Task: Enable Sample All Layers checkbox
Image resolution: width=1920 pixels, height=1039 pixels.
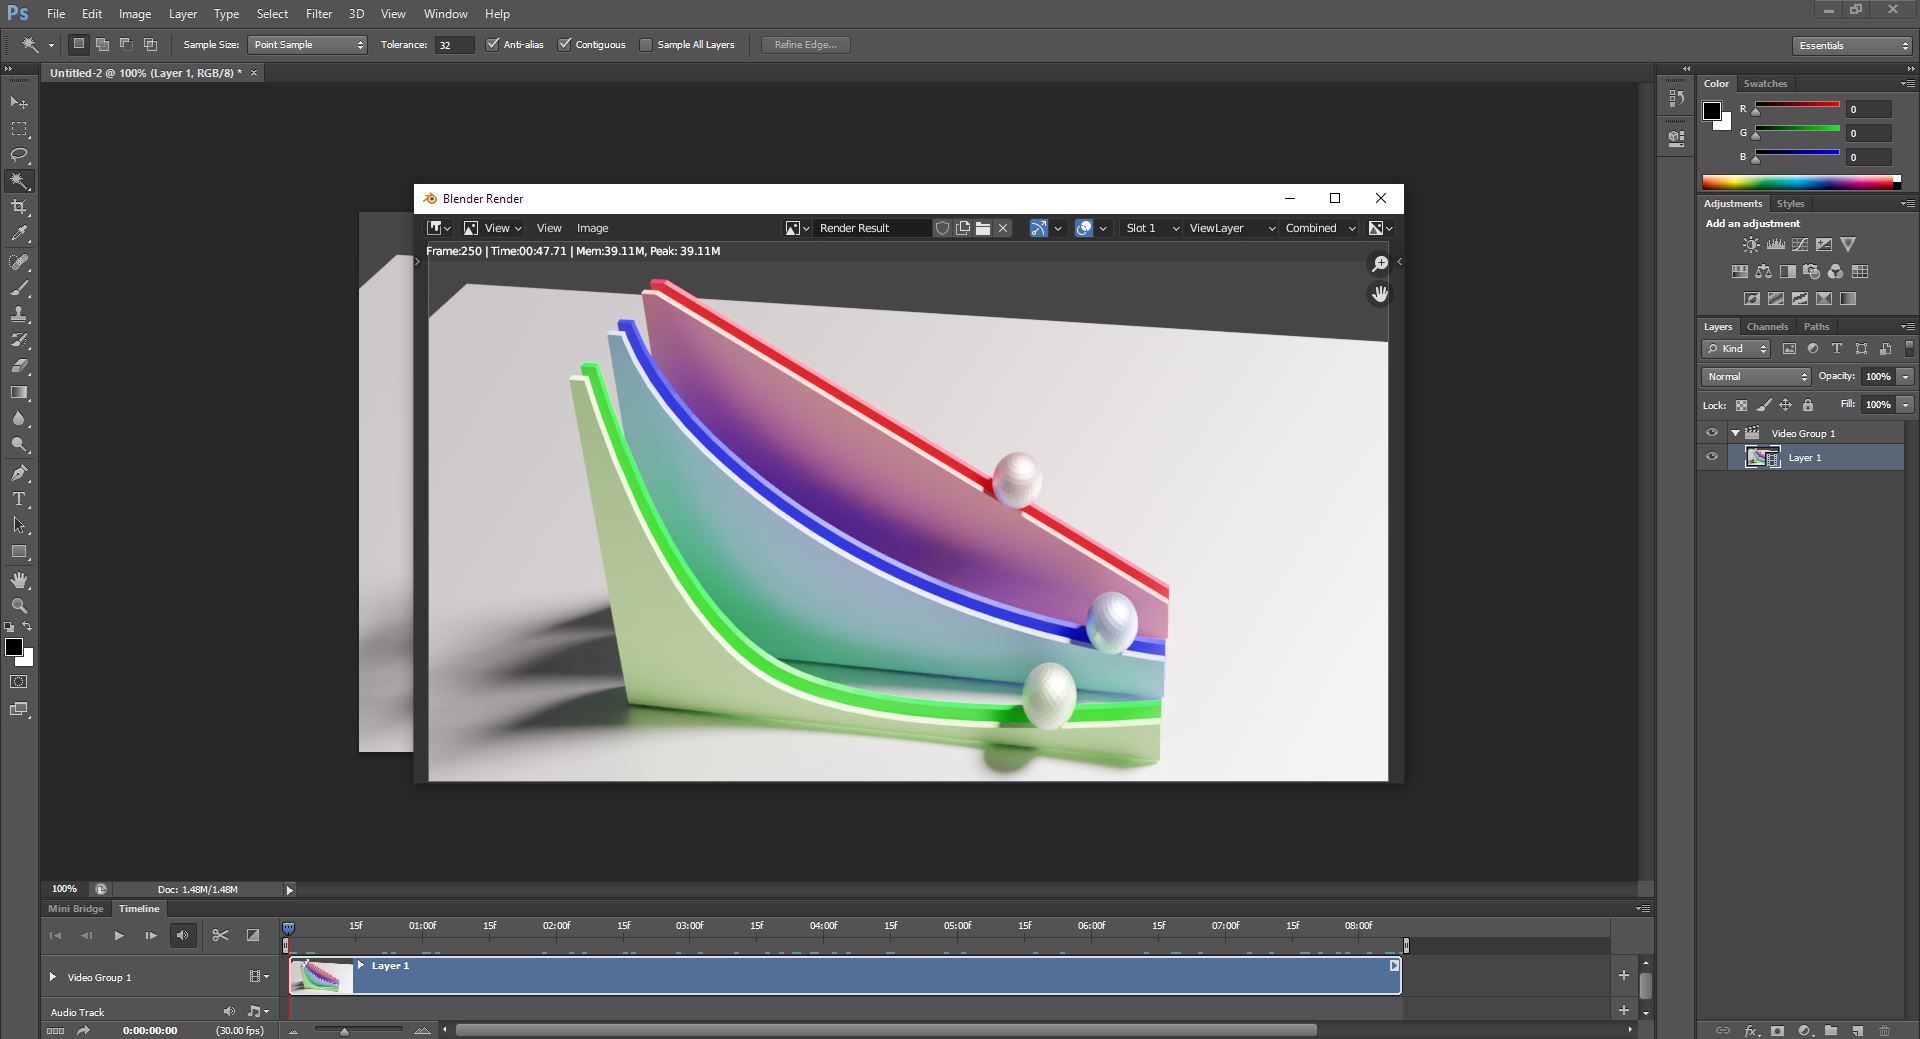Action: pos(646,44)
